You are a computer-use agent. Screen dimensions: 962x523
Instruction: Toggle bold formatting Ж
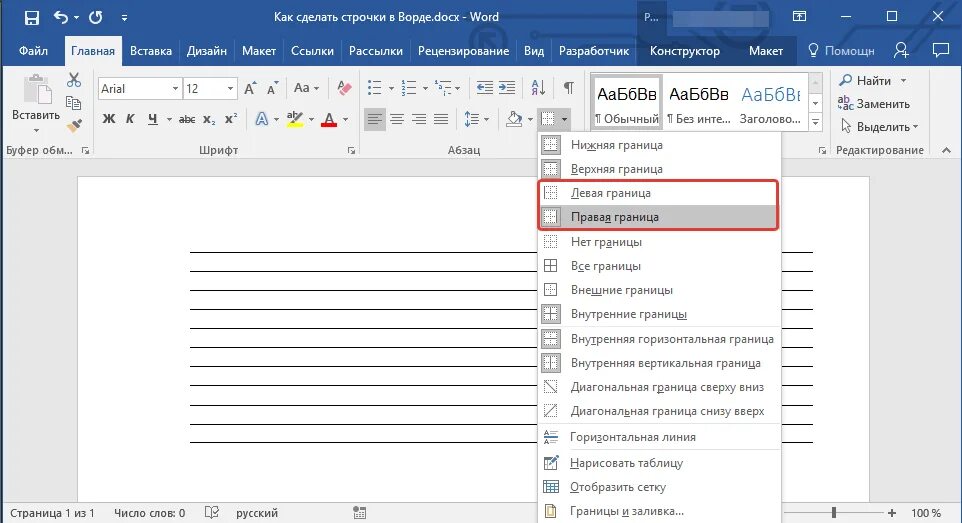109,119
